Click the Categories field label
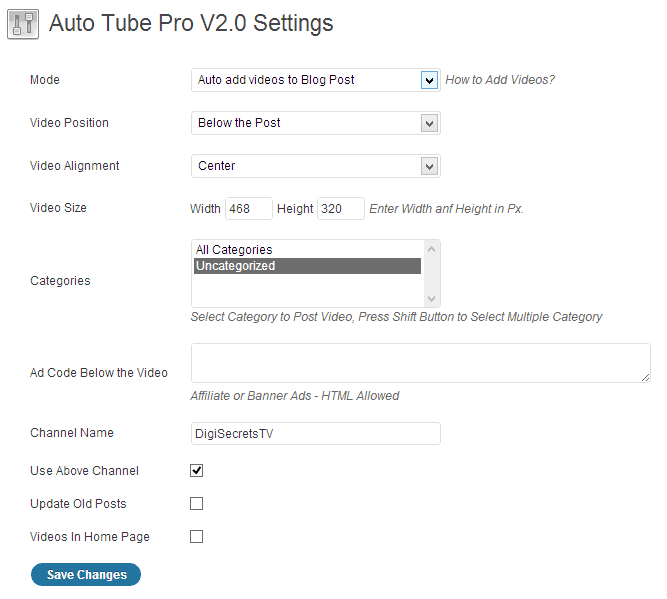 click(60, 281)
